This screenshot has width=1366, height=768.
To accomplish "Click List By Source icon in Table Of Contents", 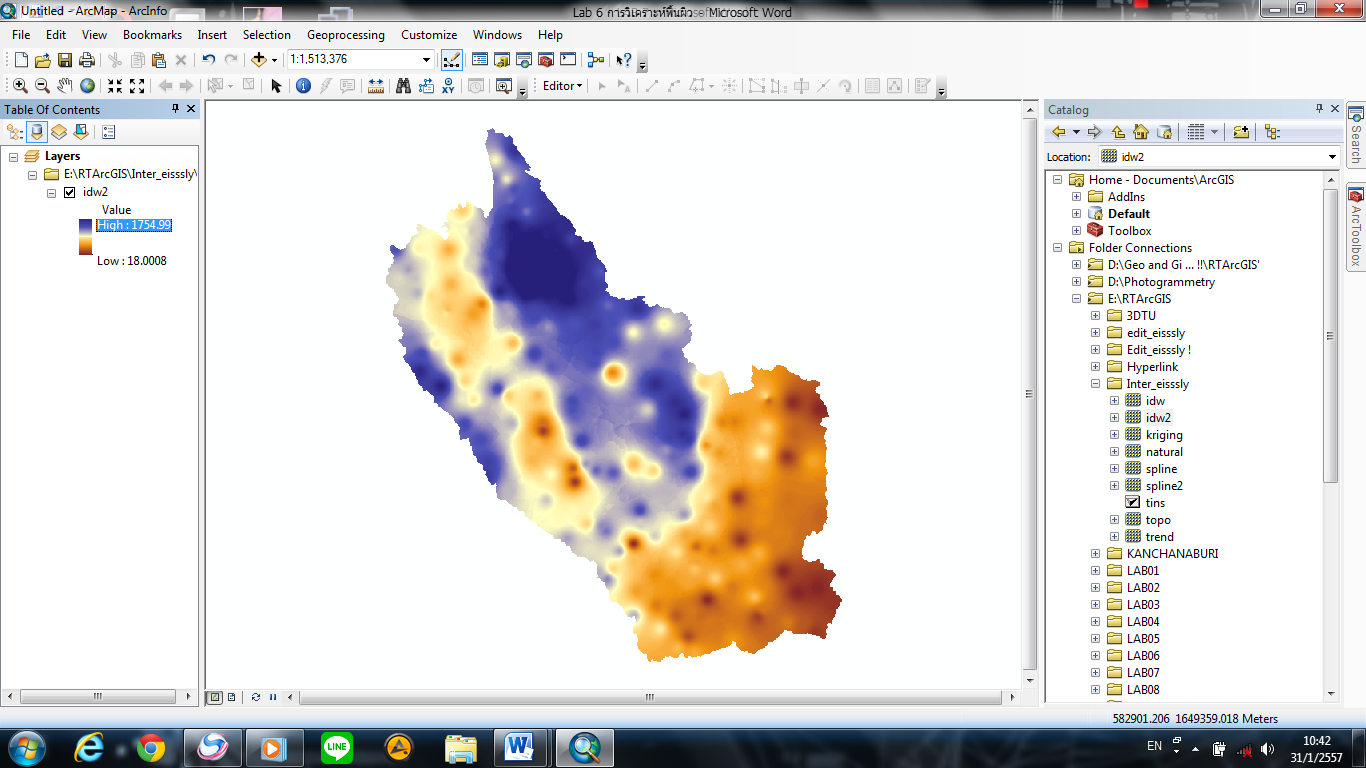I will coord(37,131).
